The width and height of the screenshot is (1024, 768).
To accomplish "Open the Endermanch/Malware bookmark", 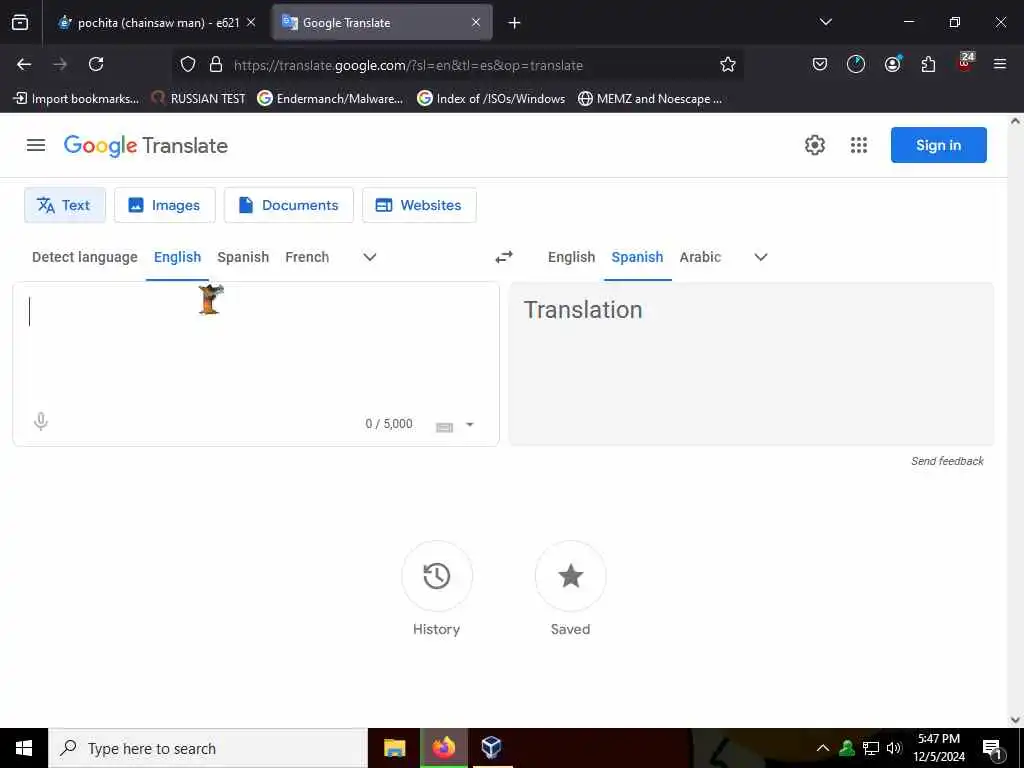I will [x=330, y=99].
